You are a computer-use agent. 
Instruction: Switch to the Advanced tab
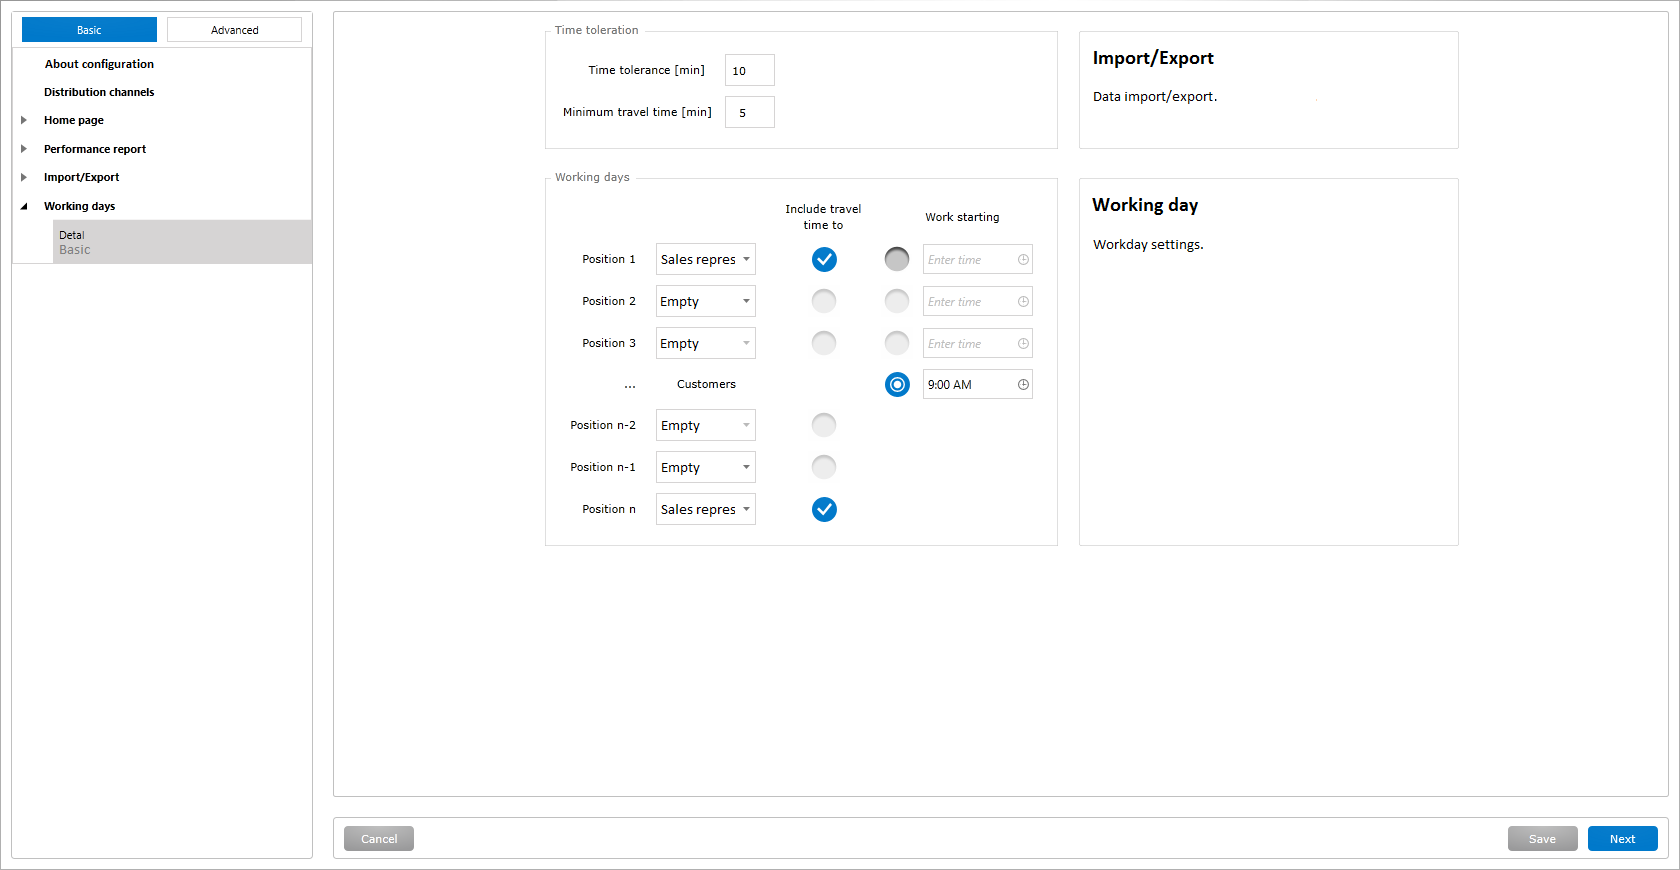coord(234,30)
